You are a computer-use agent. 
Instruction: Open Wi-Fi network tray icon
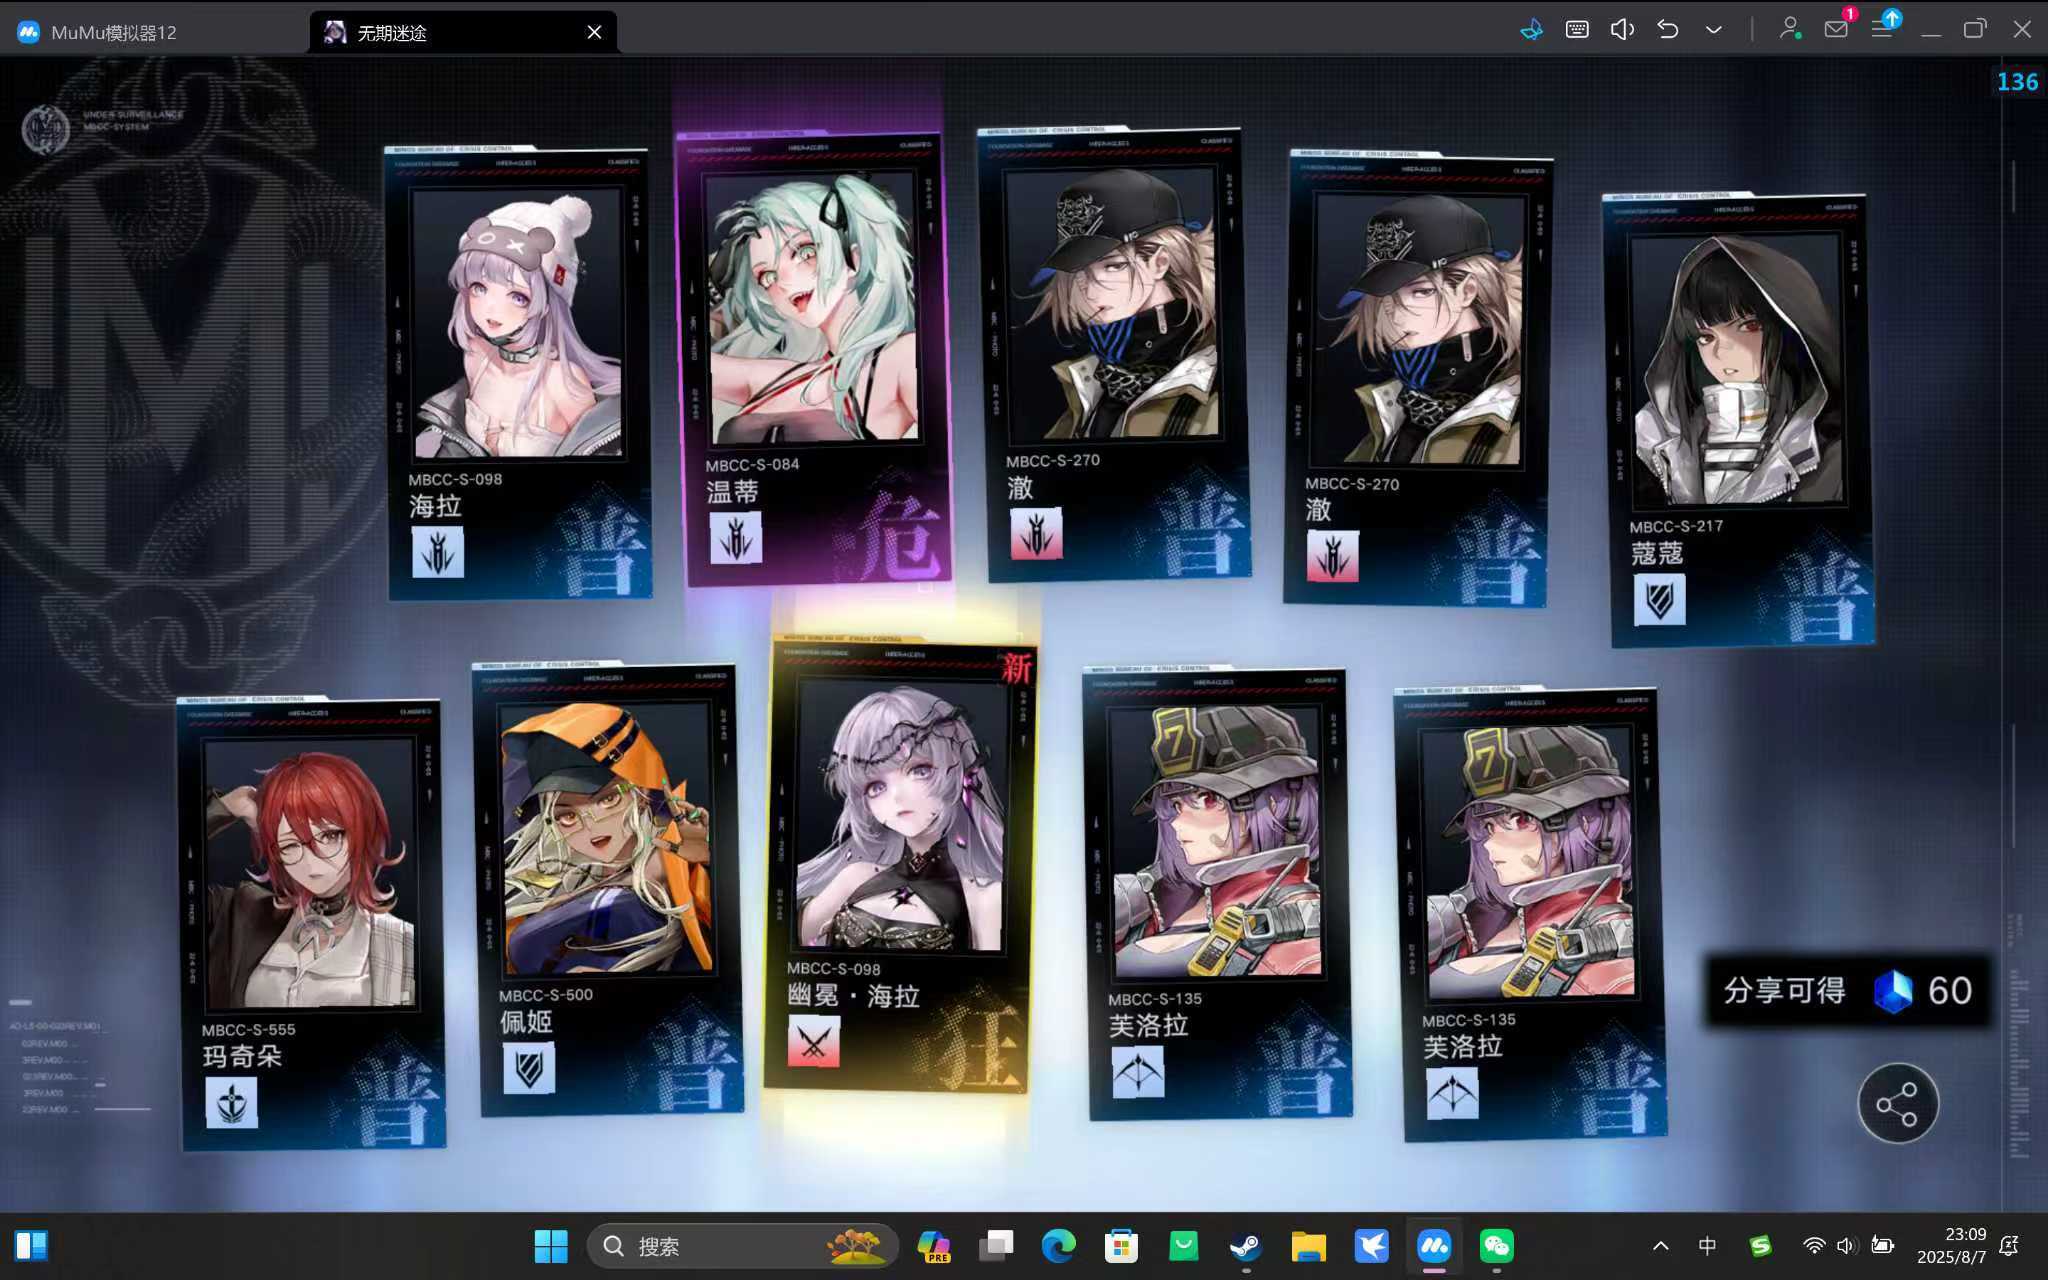[x=1813, y=1246]
